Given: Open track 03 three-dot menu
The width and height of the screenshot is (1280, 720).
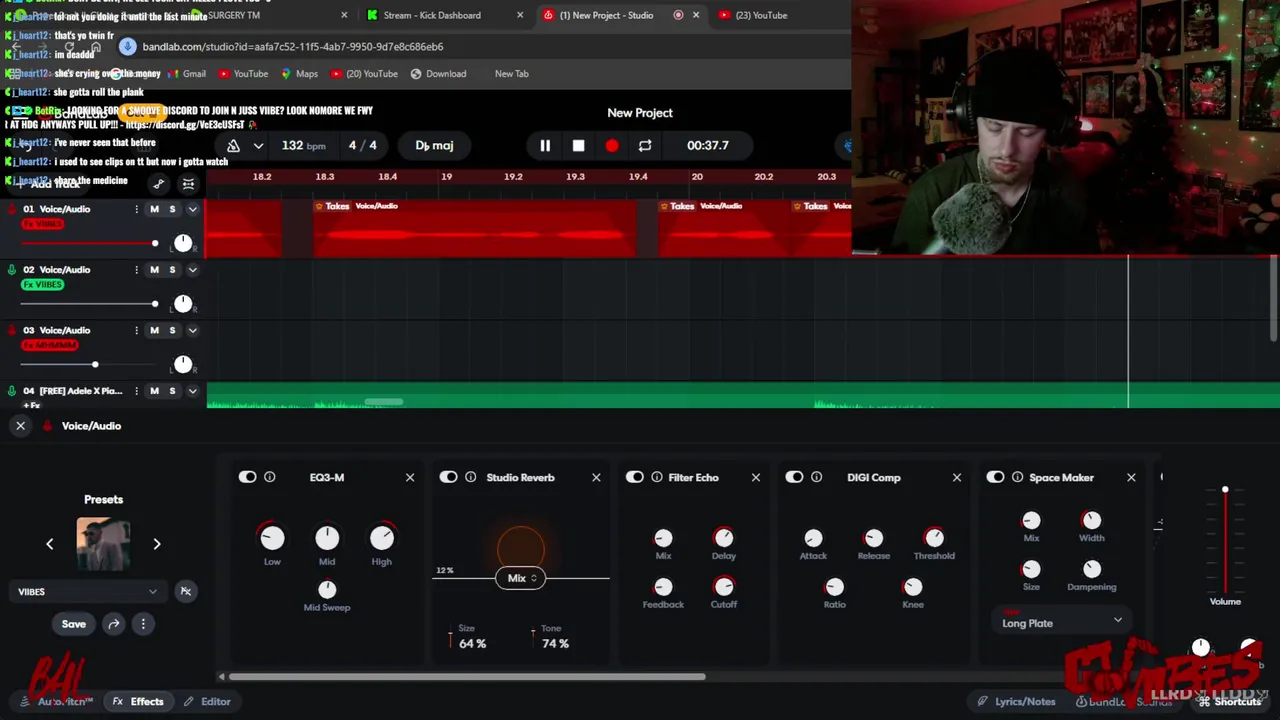Looking at the screenshot, I should coord(136,330).
